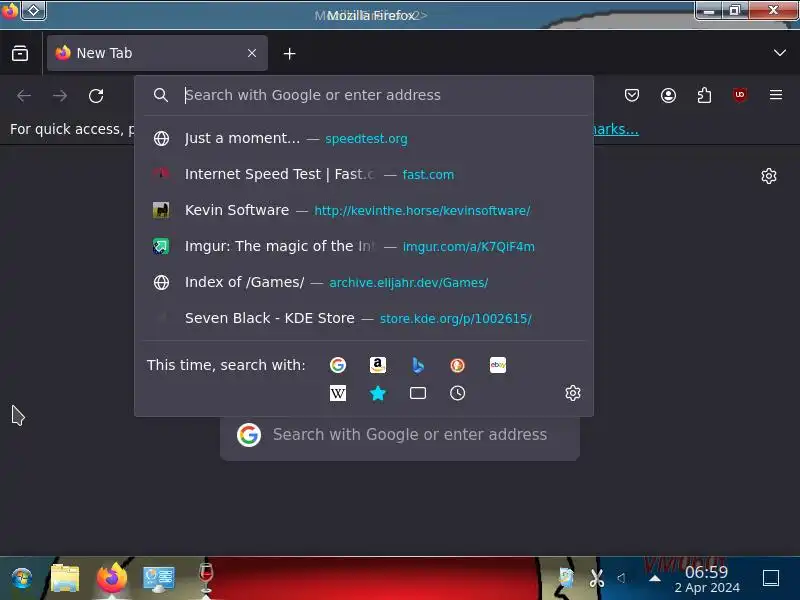Open the Extensions puzzle icon
The width and height of the screenshot is (800, 600).
tap(704, 95)
